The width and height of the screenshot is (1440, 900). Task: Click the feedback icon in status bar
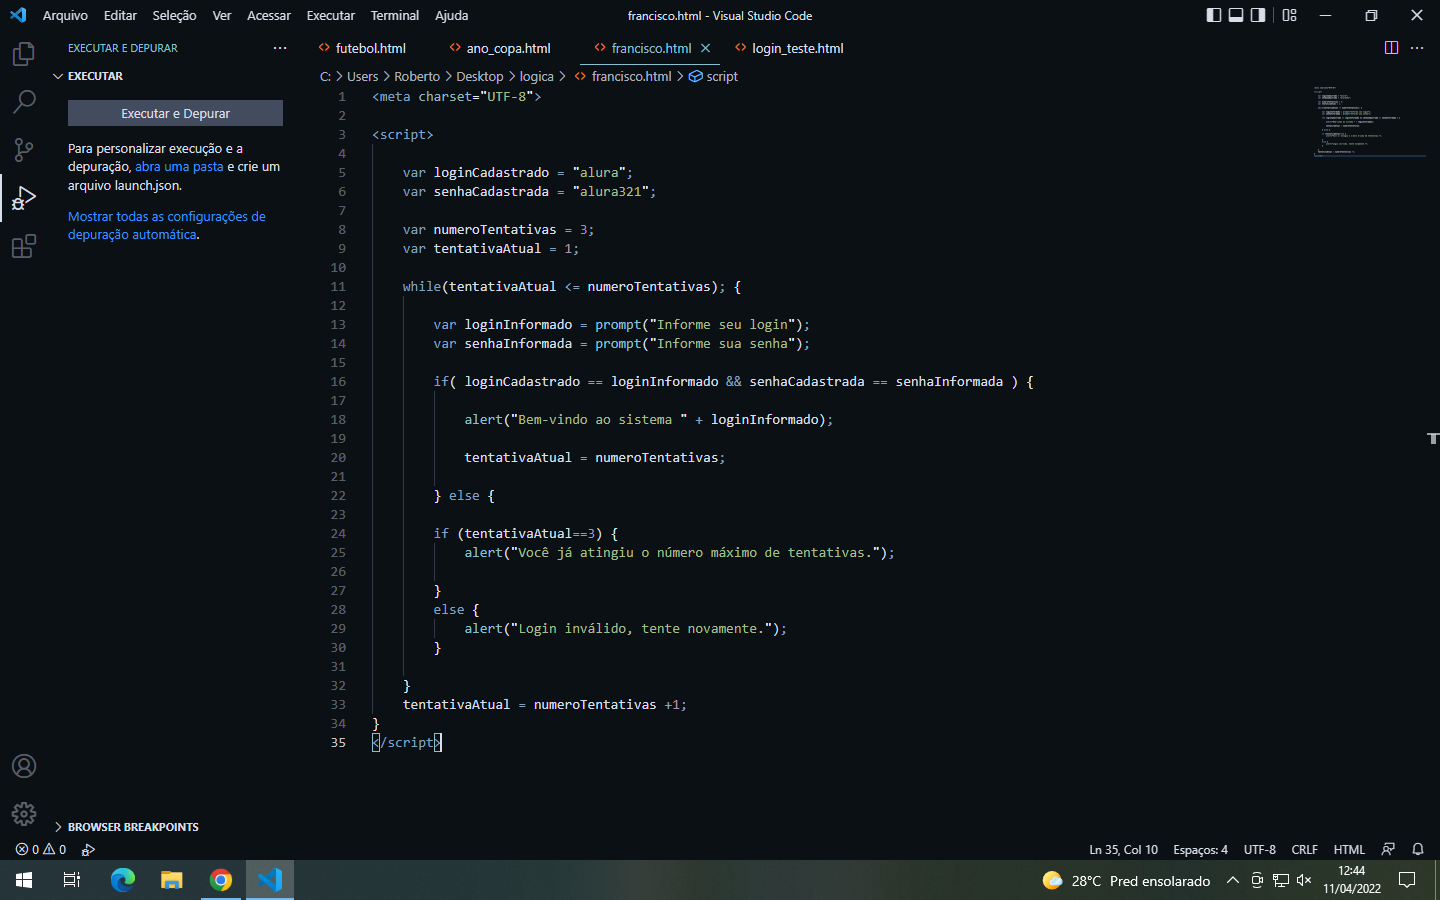click(x=1388, y=849)
